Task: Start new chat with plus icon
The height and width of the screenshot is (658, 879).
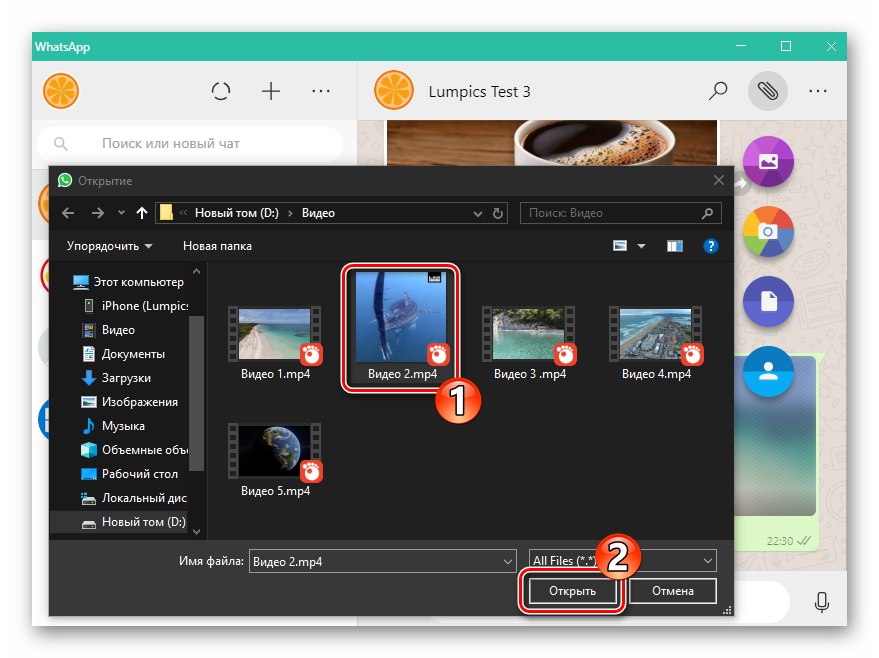Action: pyautogui.click(x=271, y=91)
